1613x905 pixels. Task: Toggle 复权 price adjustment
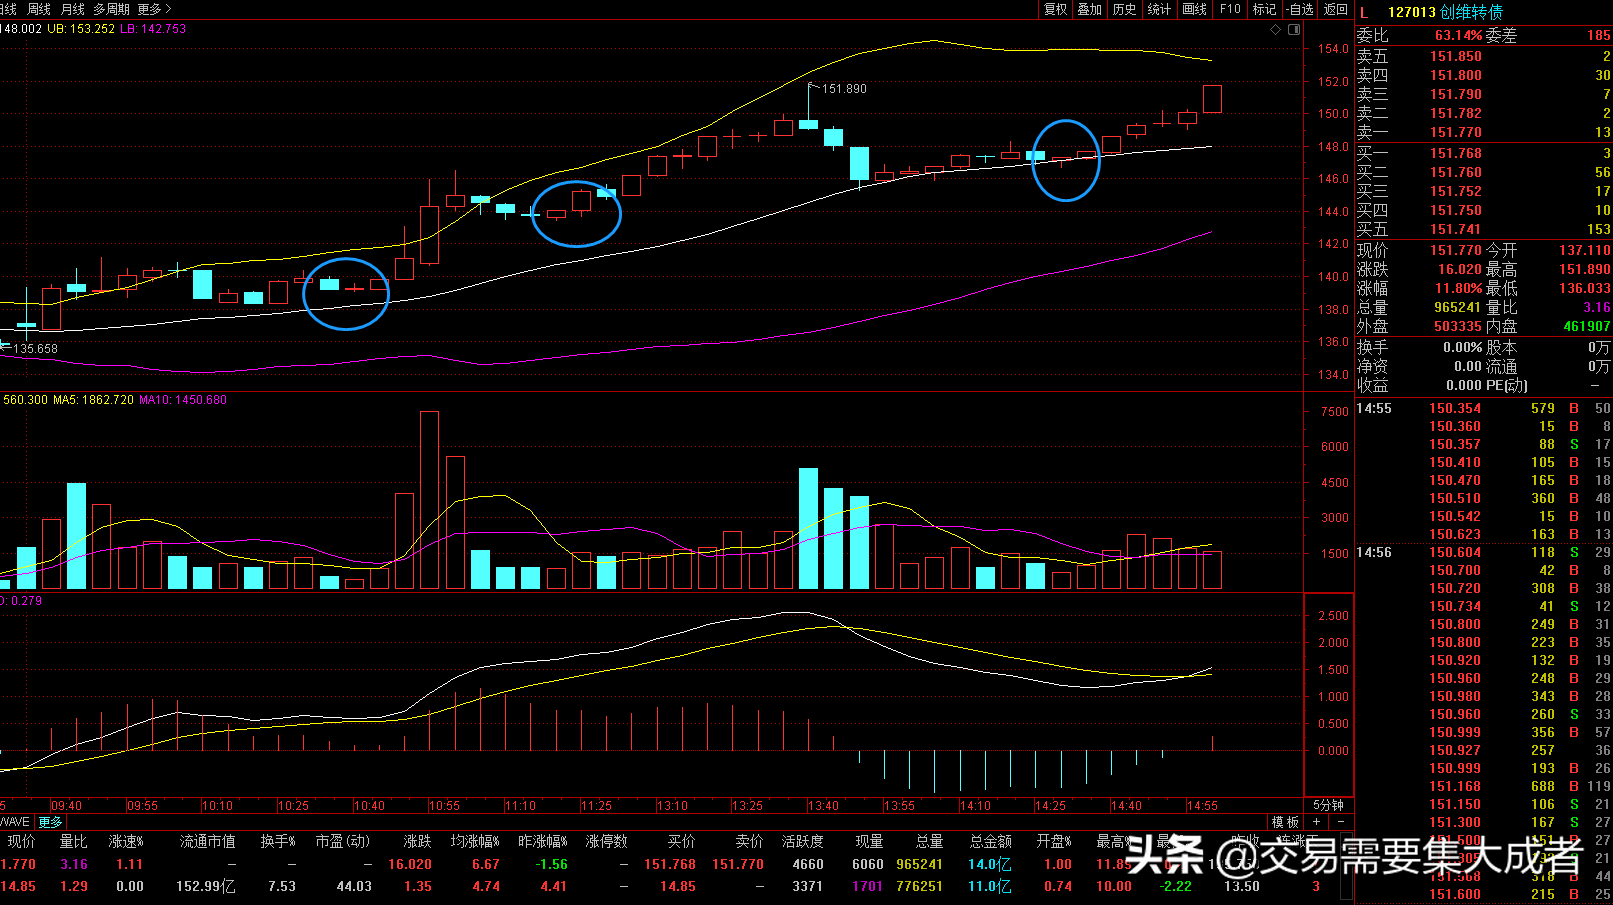(1055, 9)
